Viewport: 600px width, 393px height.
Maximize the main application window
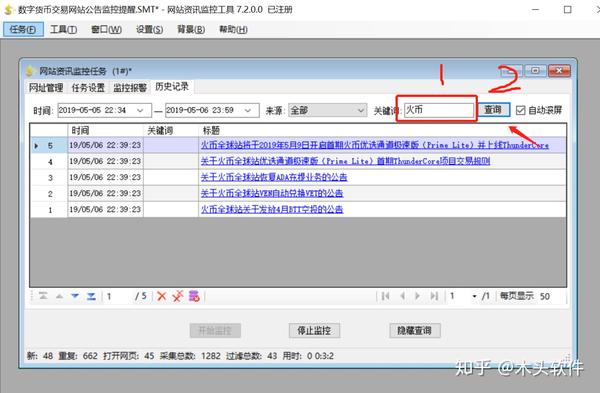tap(568, 10)
